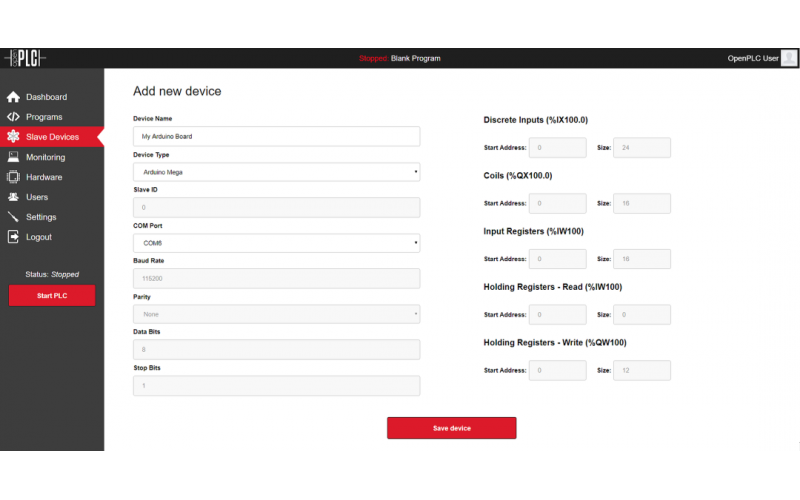Focus the Baud Rate input field
The image size is (800, 500).
(276, 279)
